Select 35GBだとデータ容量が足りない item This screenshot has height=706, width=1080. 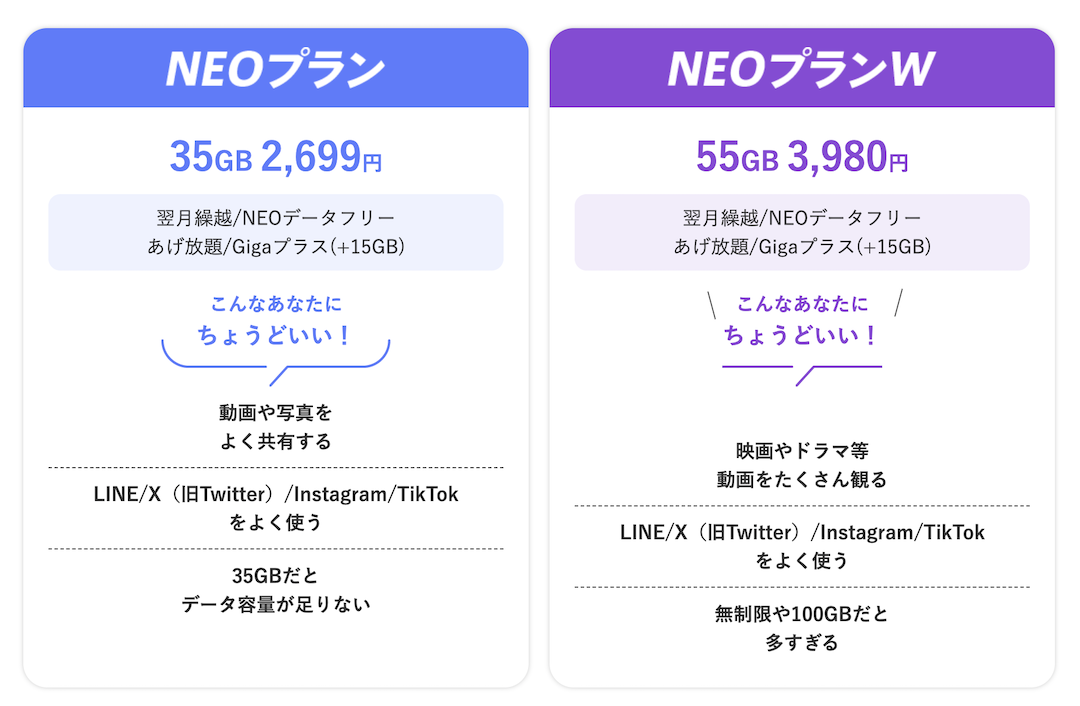point(275,589)
